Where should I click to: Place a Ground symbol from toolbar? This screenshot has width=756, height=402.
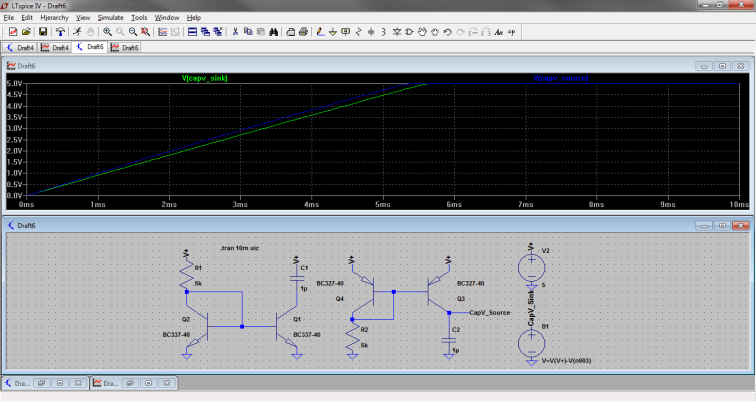(x=333, y=32)
